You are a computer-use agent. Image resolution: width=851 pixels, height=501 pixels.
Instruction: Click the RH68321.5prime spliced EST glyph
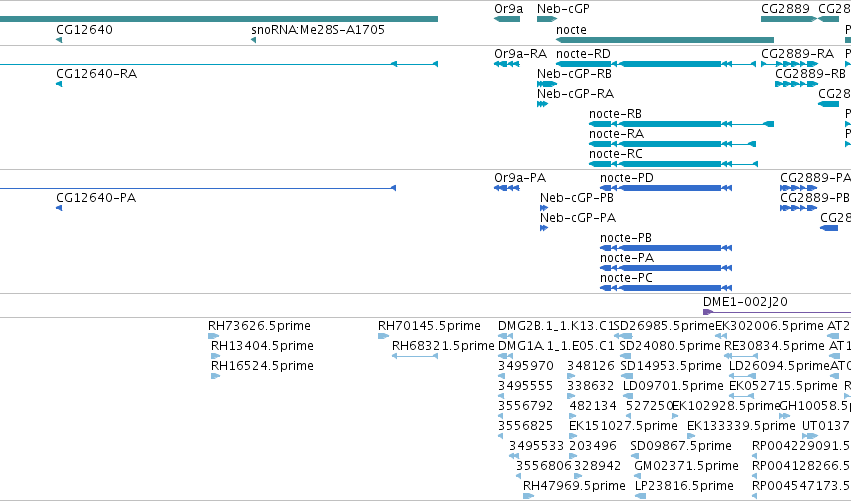click(415, 356)
